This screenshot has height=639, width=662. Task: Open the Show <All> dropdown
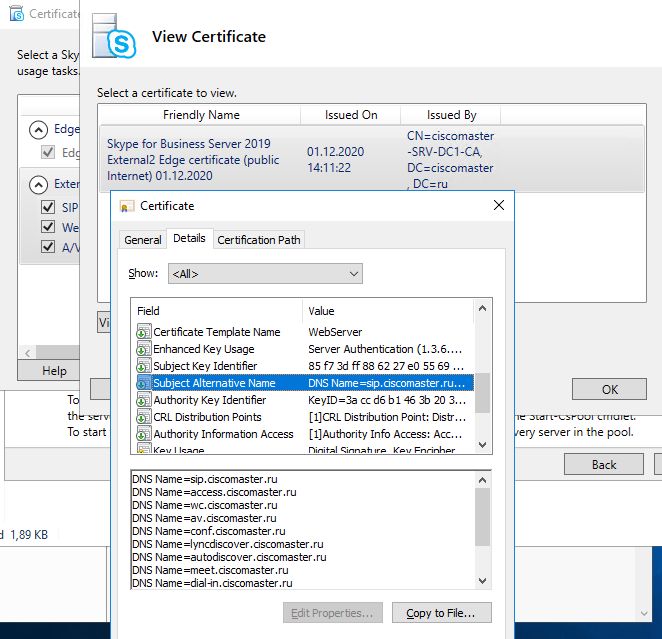click(x=265, y=273)
